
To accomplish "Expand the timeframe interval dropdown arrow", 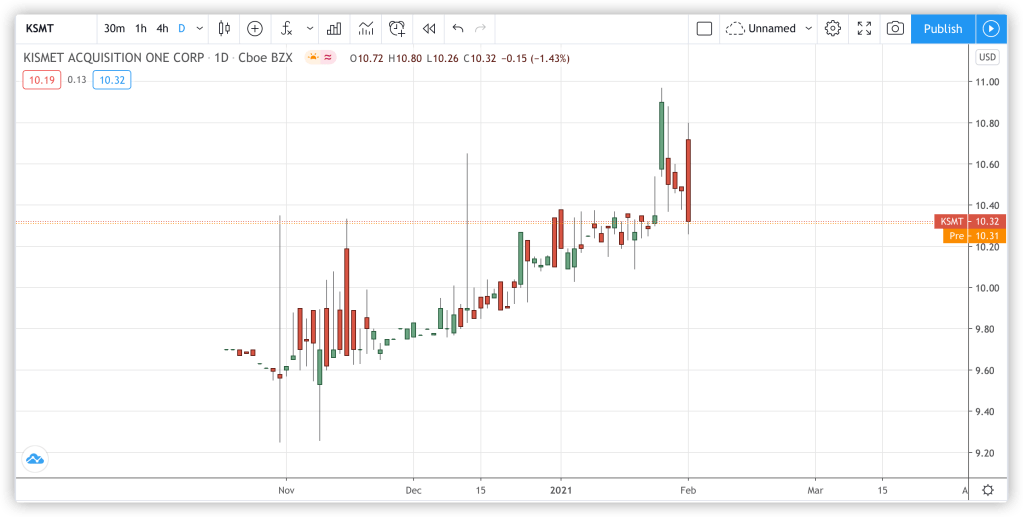I will click(200, 29).
